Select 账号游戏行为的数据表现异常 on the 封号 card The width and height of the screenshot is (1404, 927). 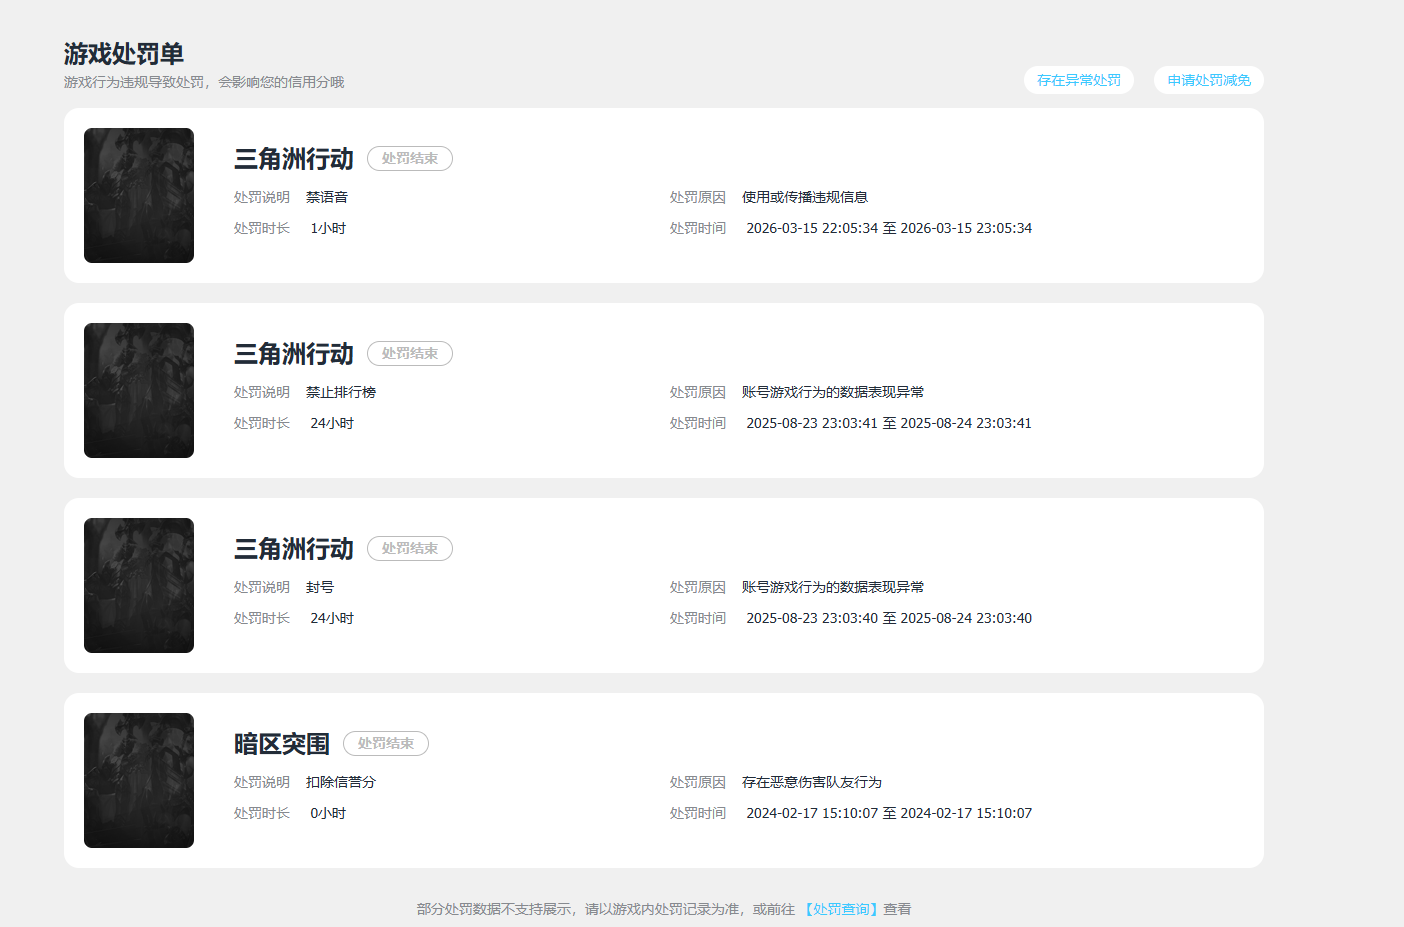[x=833, y=587]
